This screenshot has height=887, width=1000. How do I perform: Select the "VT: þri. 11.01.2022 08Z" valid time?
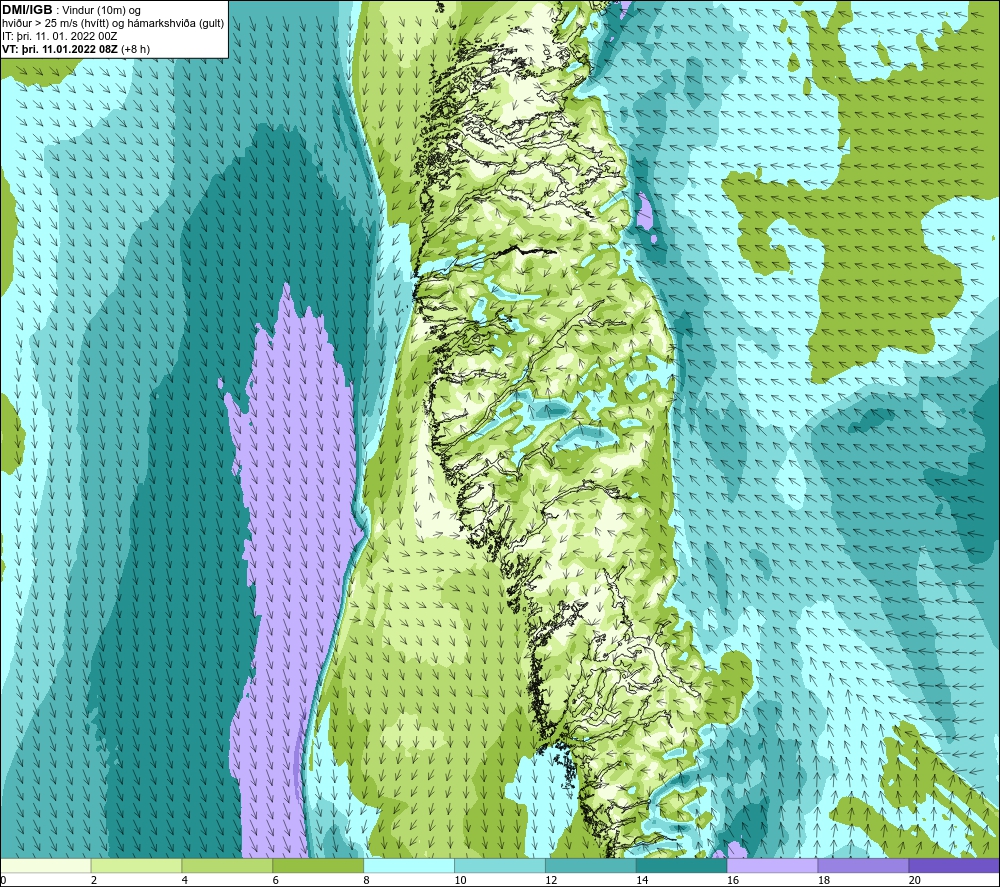(x=59, y=49)
